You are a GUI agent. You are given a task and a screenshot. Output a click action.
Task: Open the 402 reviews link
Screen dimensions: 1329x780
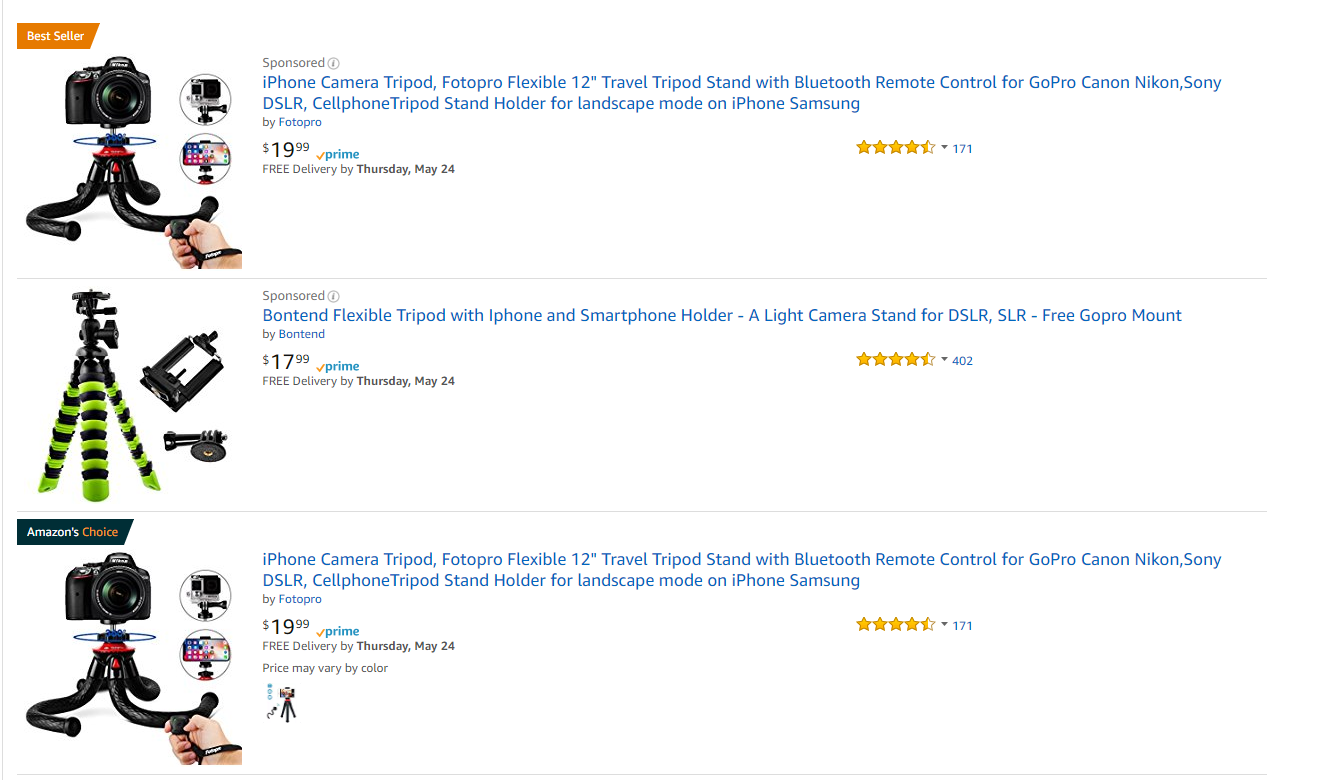click(962, 361)
